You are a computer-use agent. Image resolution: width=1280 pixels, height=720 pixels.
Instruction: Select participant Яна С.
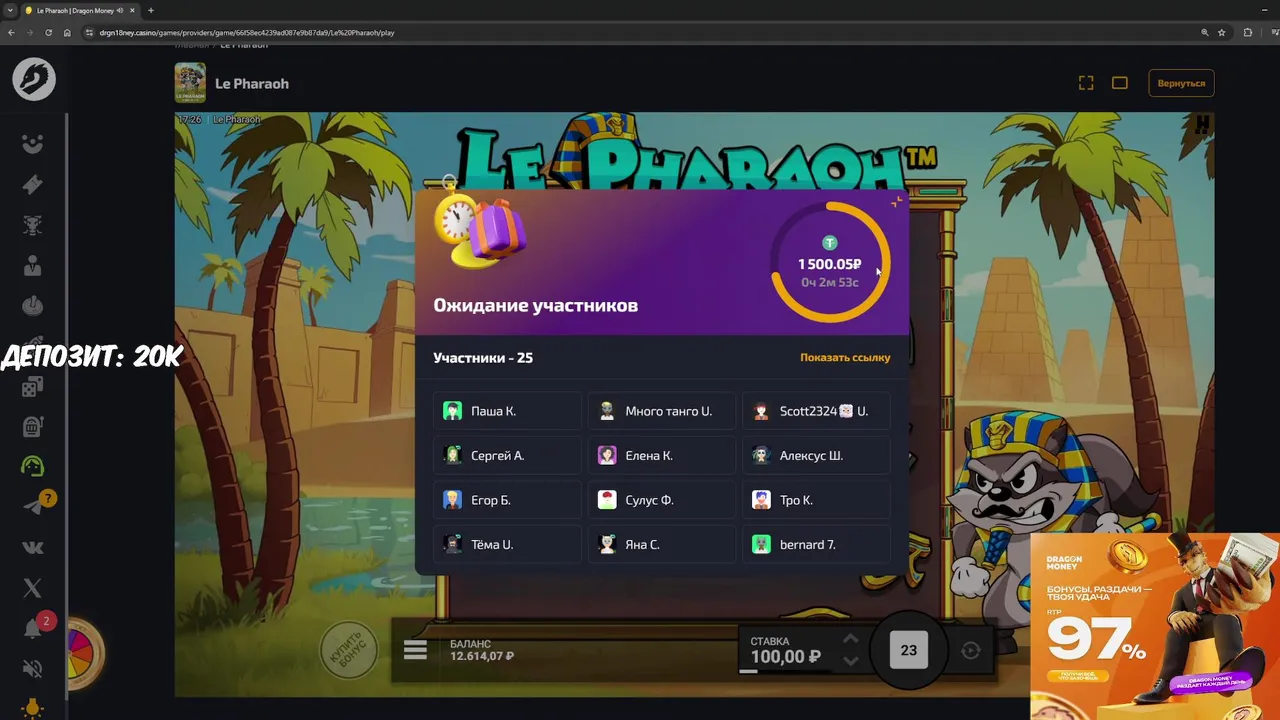tap(661, 544)
